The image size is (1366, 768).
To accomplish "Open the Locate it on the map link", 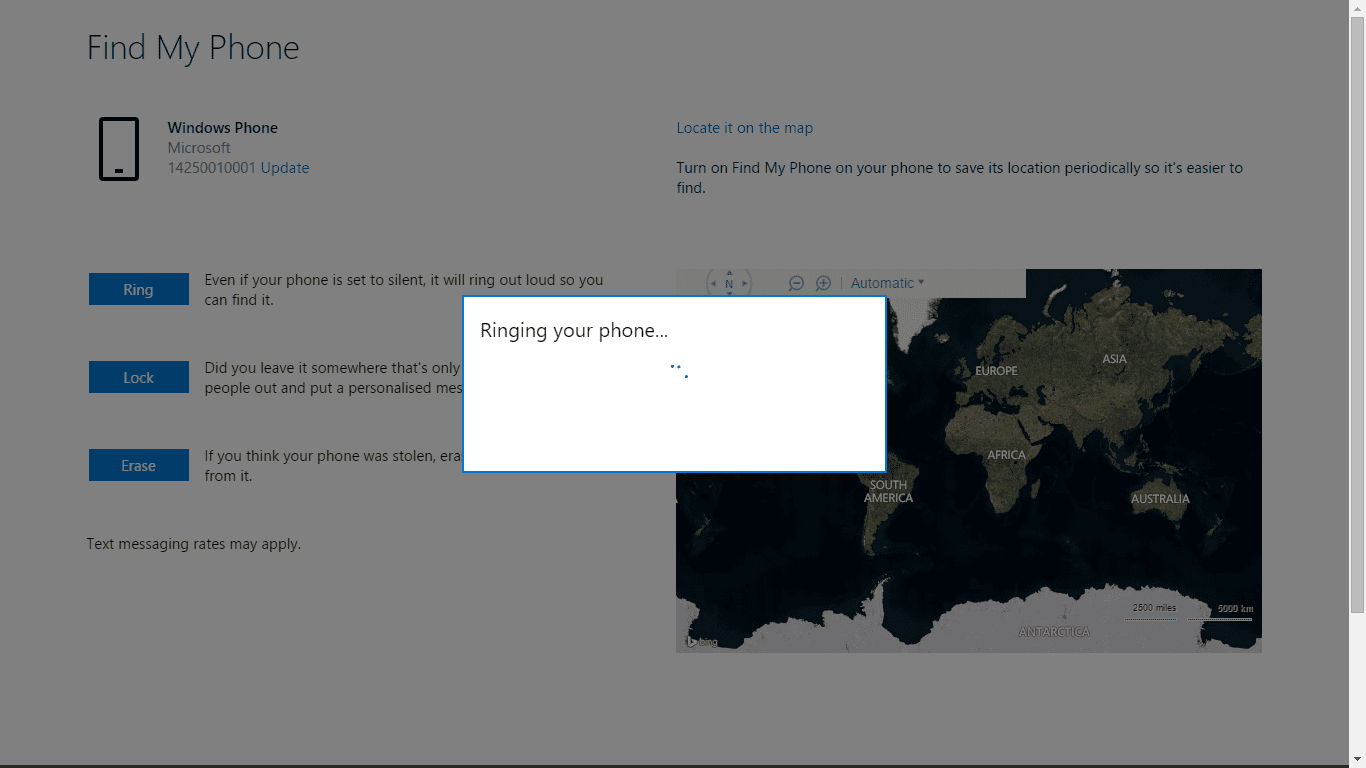I will coord(745,128).
